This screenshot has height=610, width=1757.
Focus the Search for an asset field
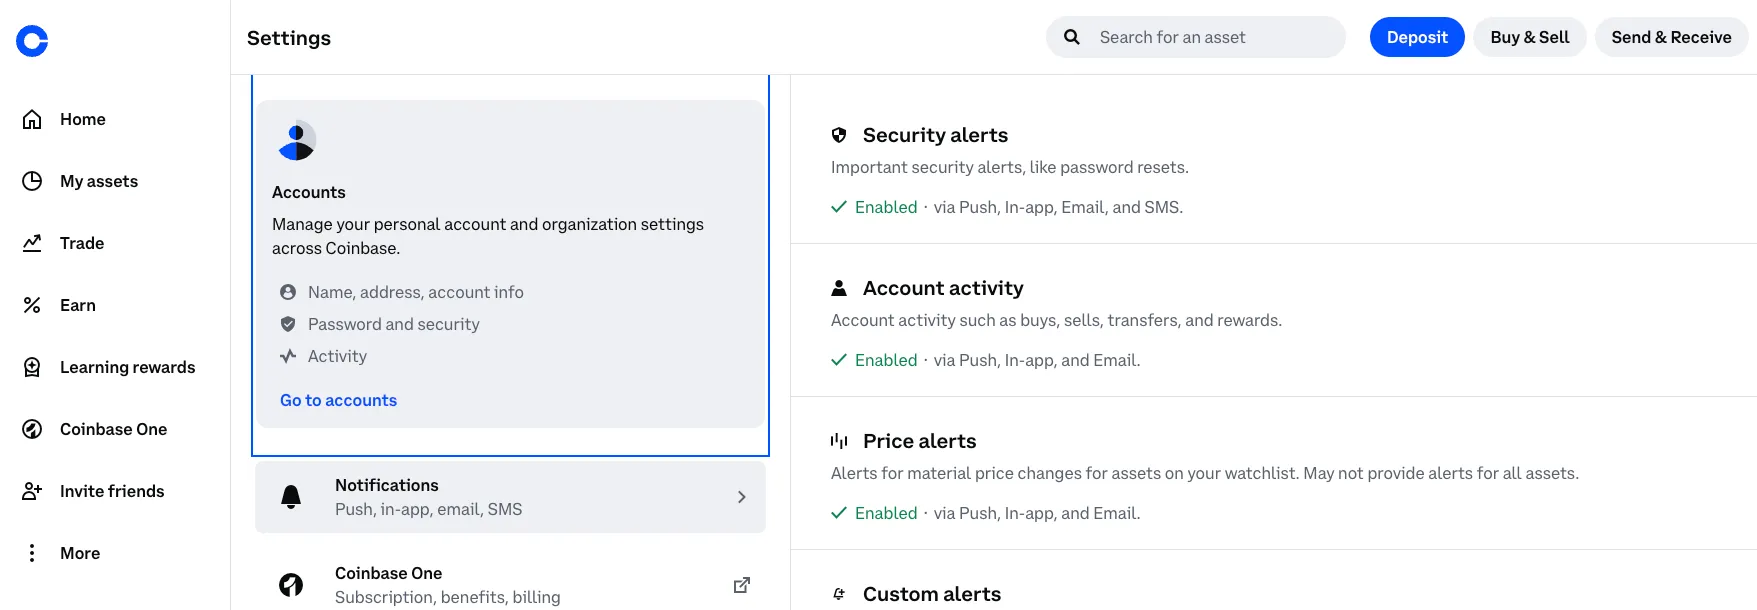tap(1196, 37)
